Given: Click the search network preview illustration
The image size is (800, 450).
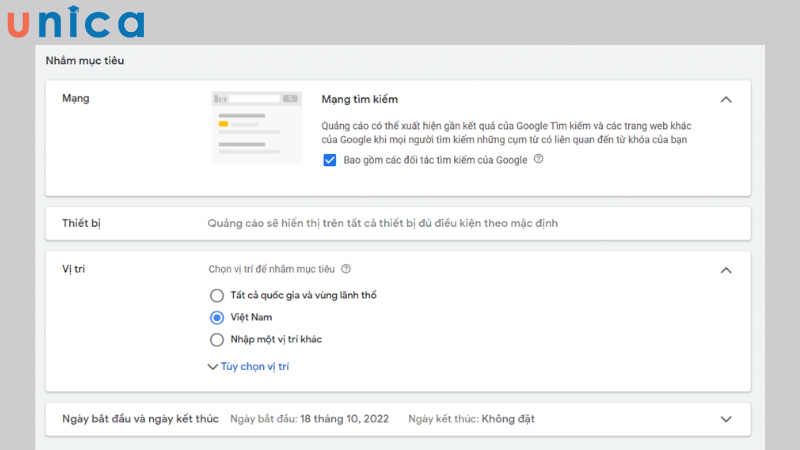Looking at the screenshot, I should pyautogui.click(x=257, y=127).
